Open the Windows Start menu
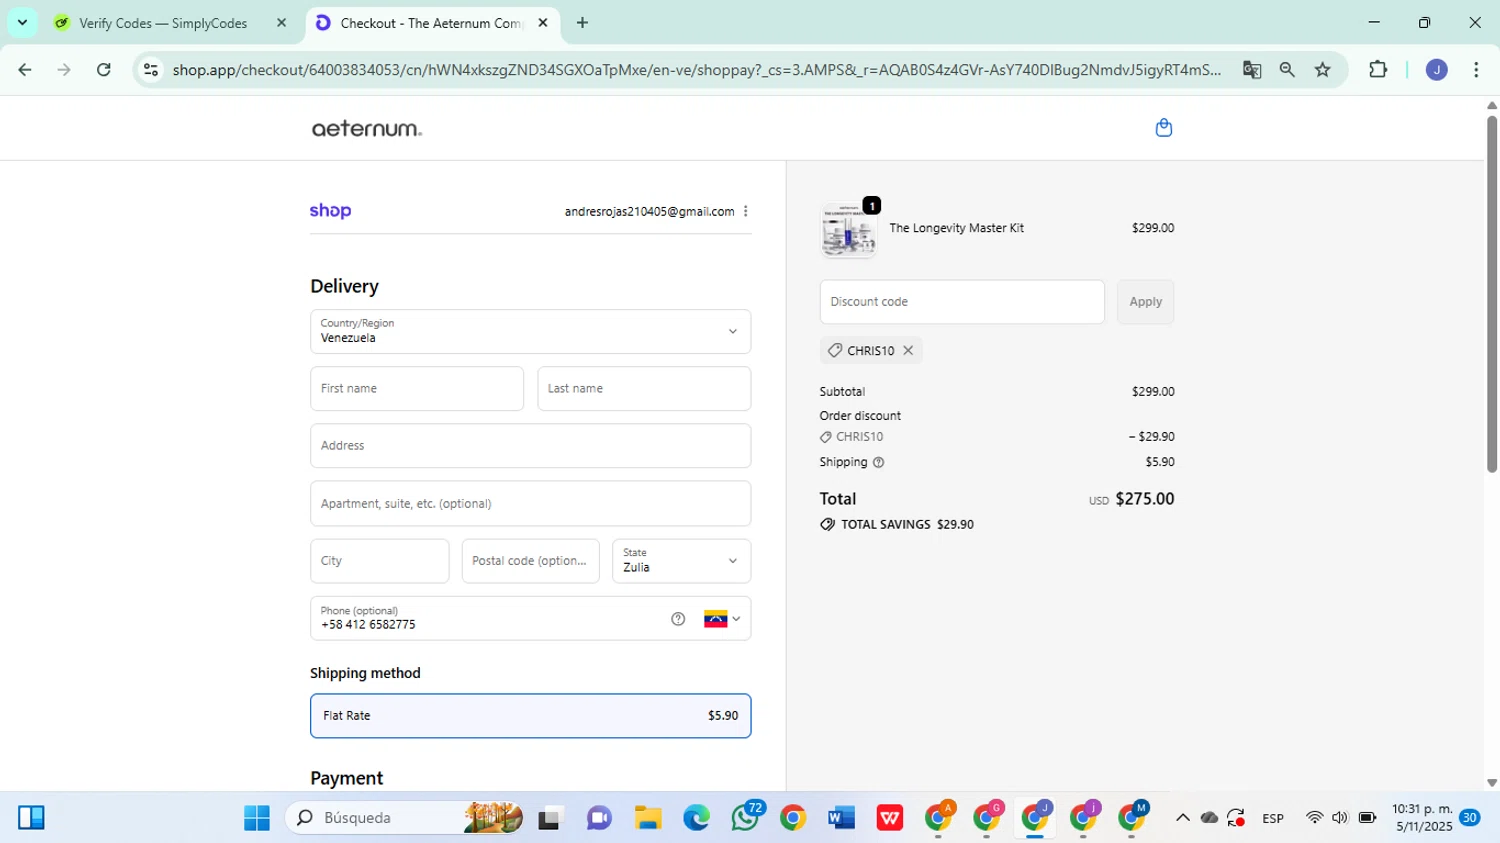 coord(257,818)
